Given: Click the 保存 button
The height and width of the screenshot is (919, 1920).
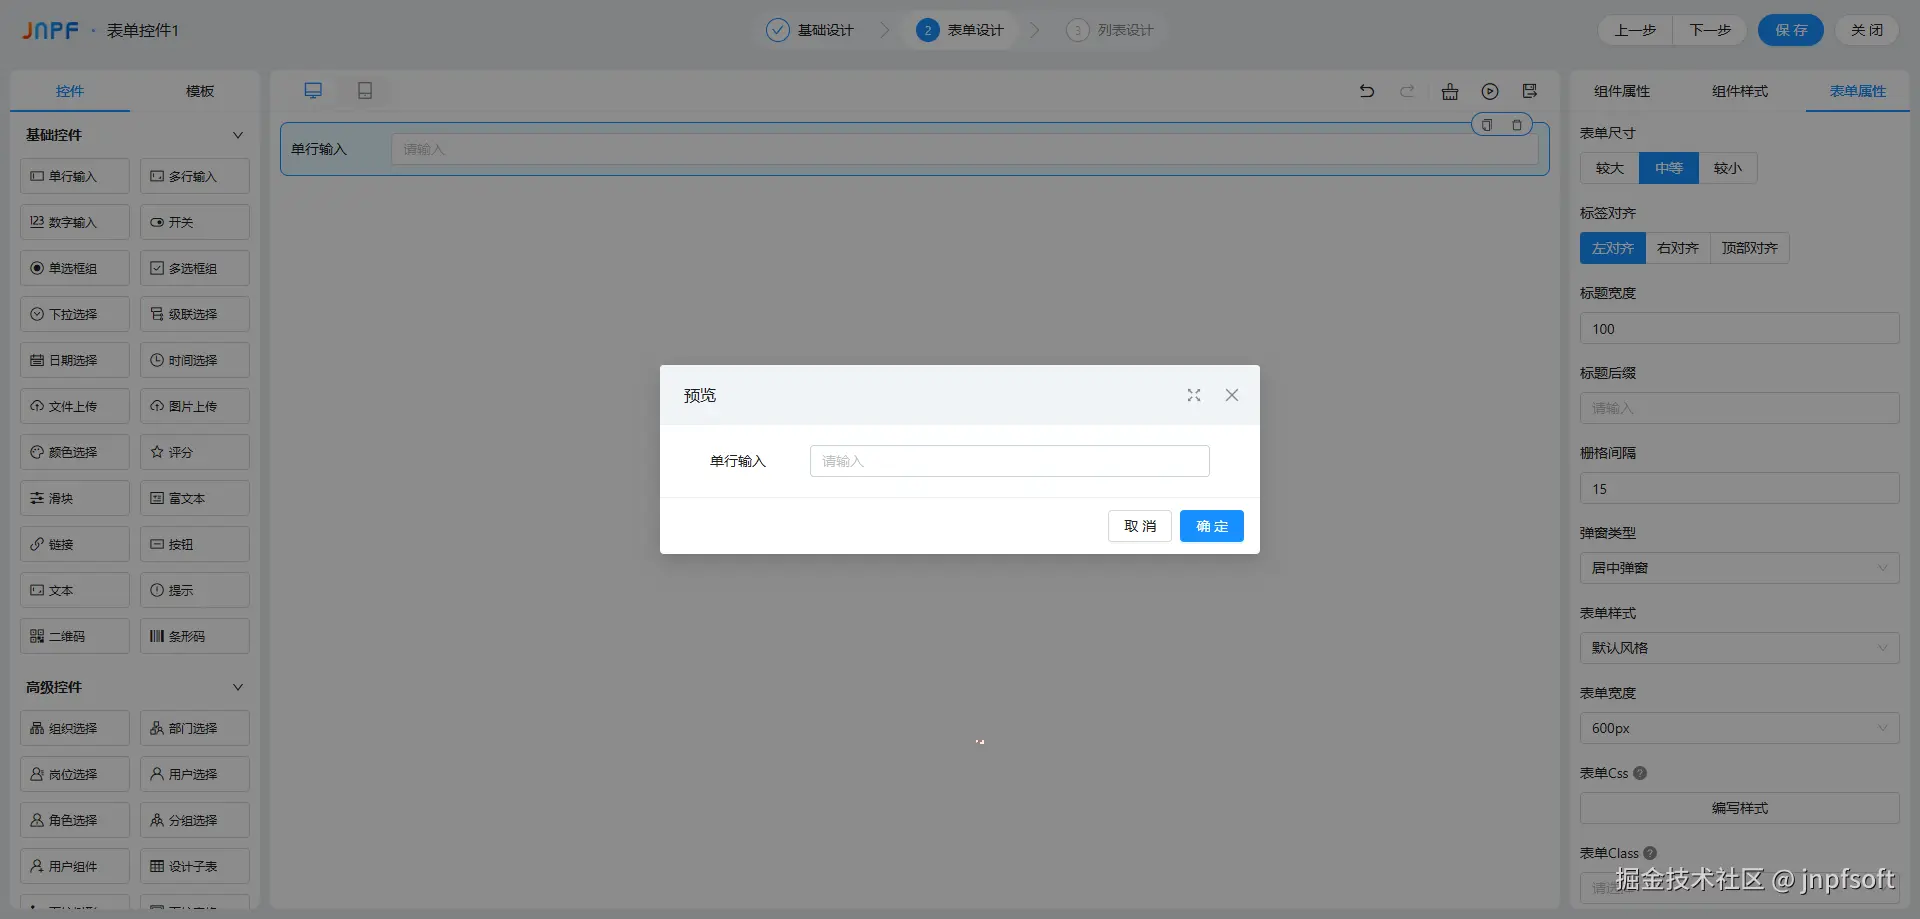Looking at the screenshot, I should (1791, 30).
